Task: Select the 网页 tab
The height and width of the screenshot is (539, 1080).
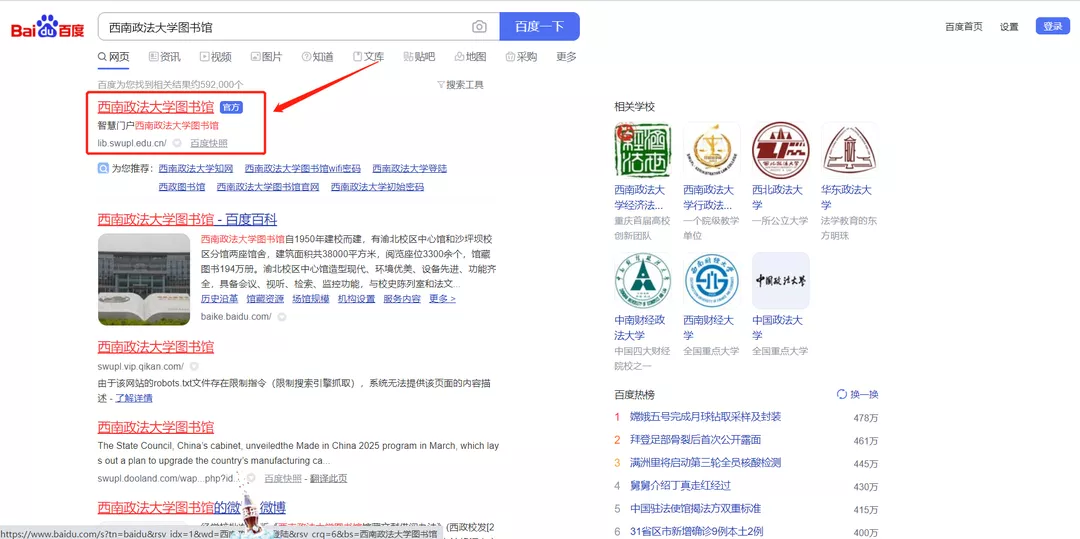Action: click(x=114, y=57)
